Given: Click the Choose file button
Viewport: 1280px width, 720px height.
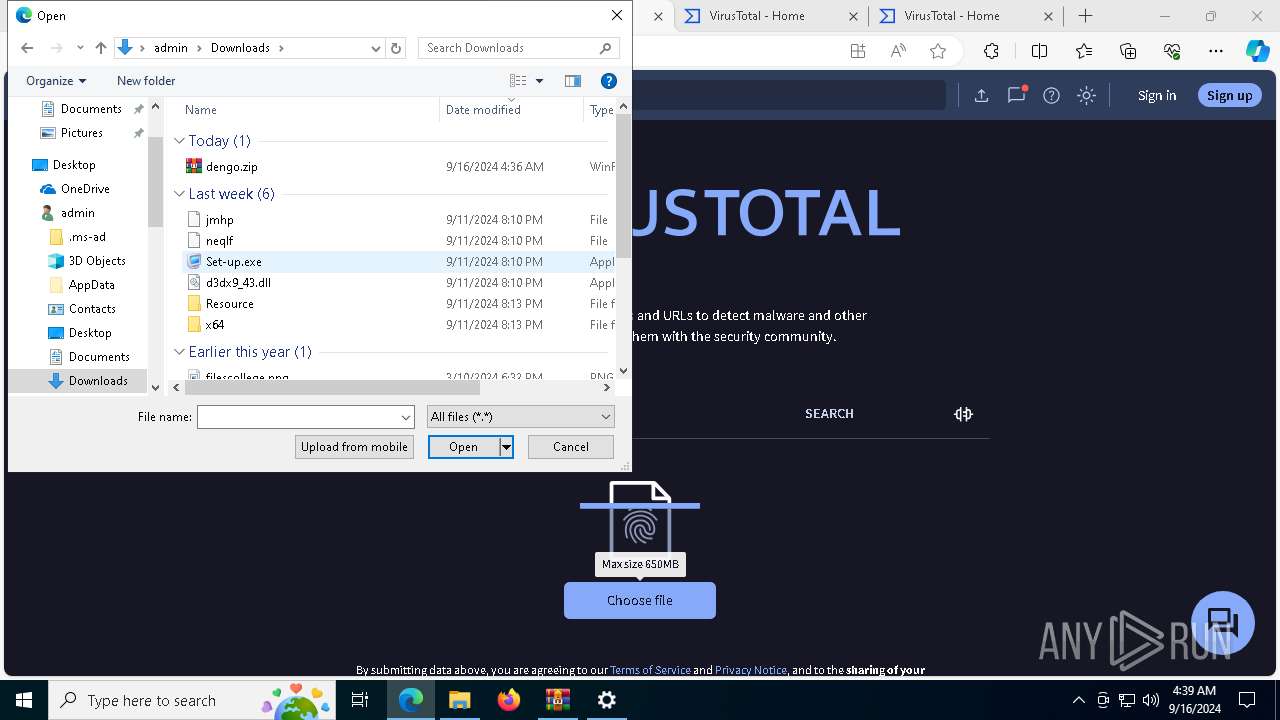Looking at the screenshot, I should click(x=640, y=601).
